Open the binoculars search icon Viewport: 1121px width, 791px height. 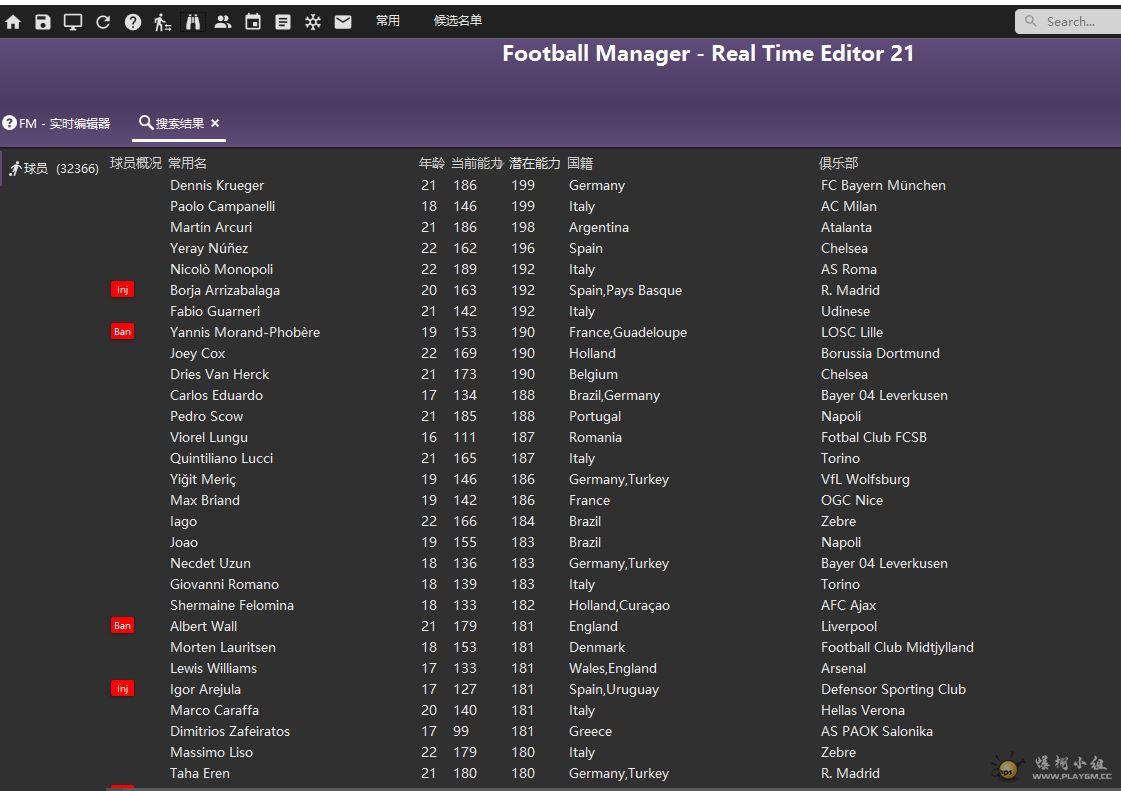193,22
